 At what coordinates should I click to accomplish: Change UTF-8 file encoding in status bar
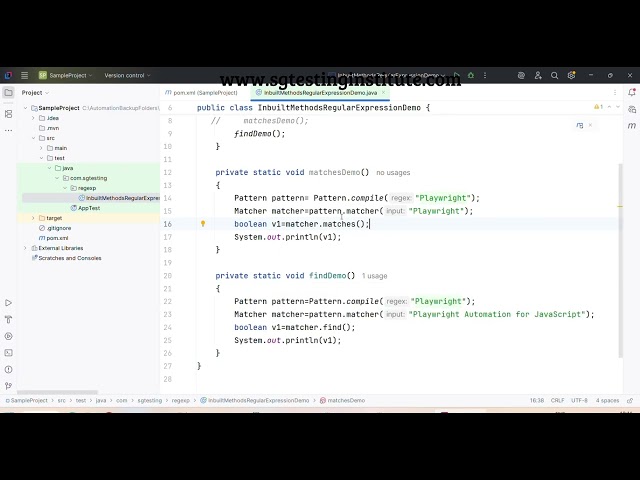(579, 400)
